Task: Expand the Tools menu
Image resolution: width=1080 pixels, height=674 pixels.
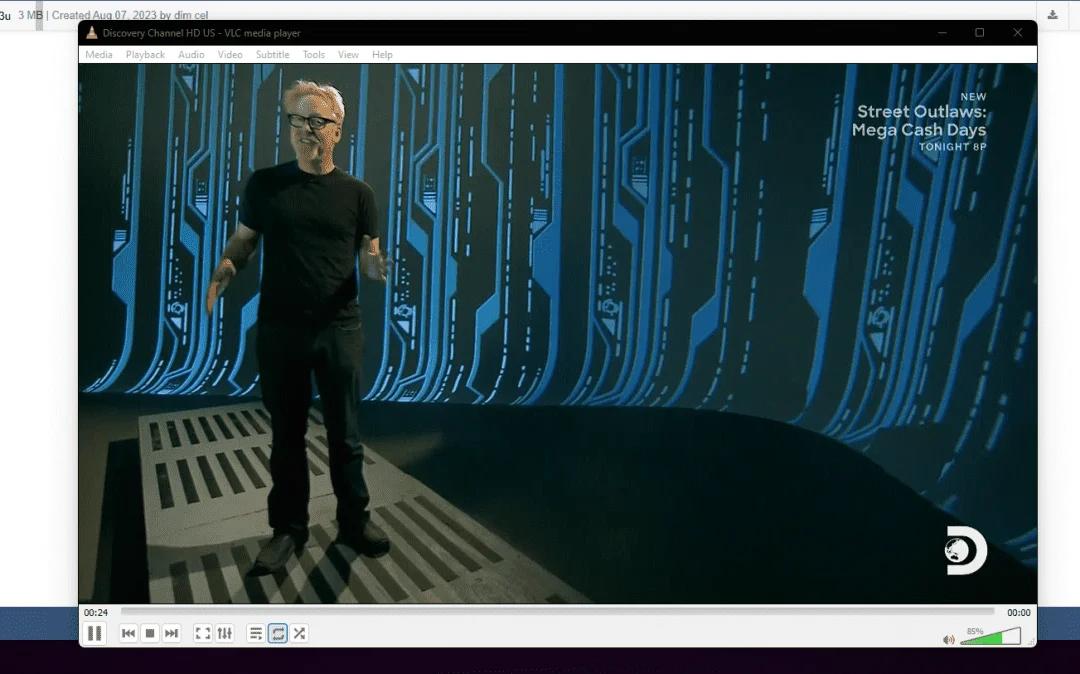Action: click(313, 54)
